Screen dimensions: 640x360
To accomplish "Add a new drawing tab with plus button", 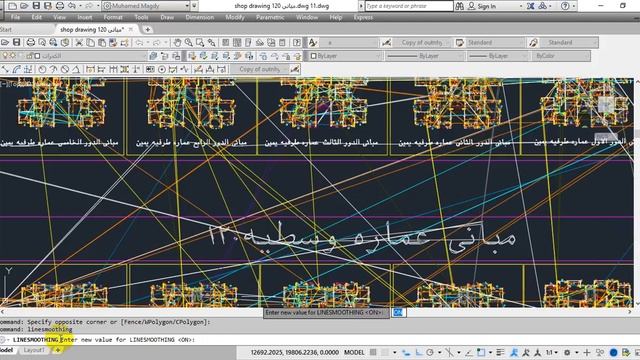I will coord(147,29).
